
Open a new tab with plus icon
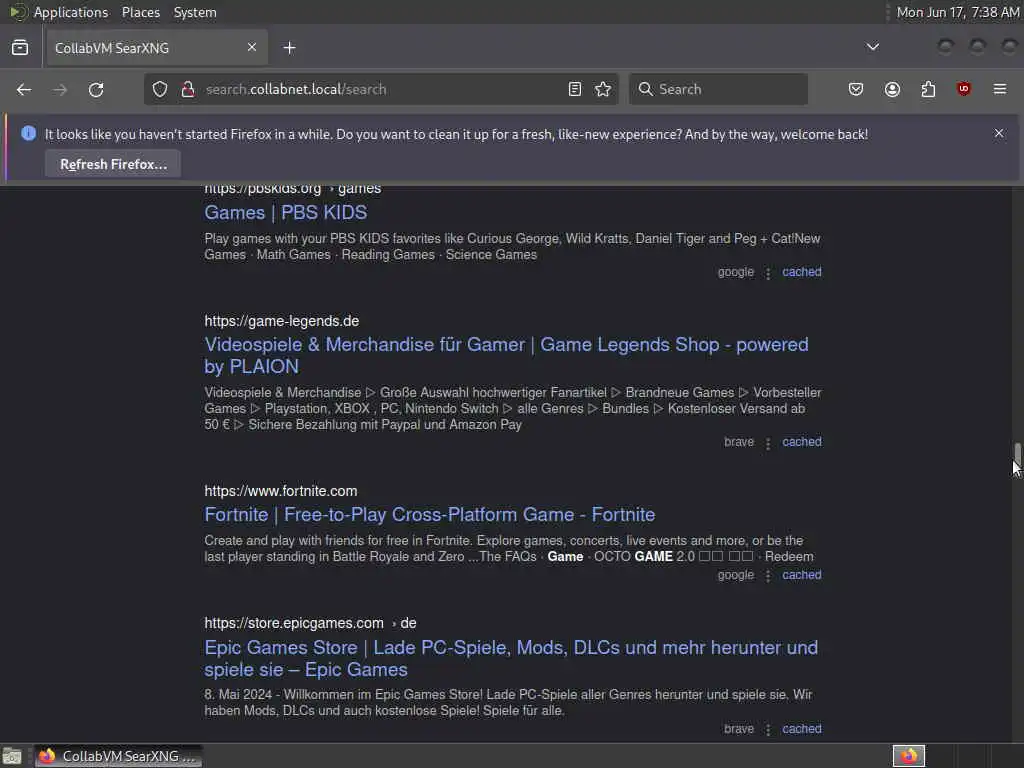point(290,48)
